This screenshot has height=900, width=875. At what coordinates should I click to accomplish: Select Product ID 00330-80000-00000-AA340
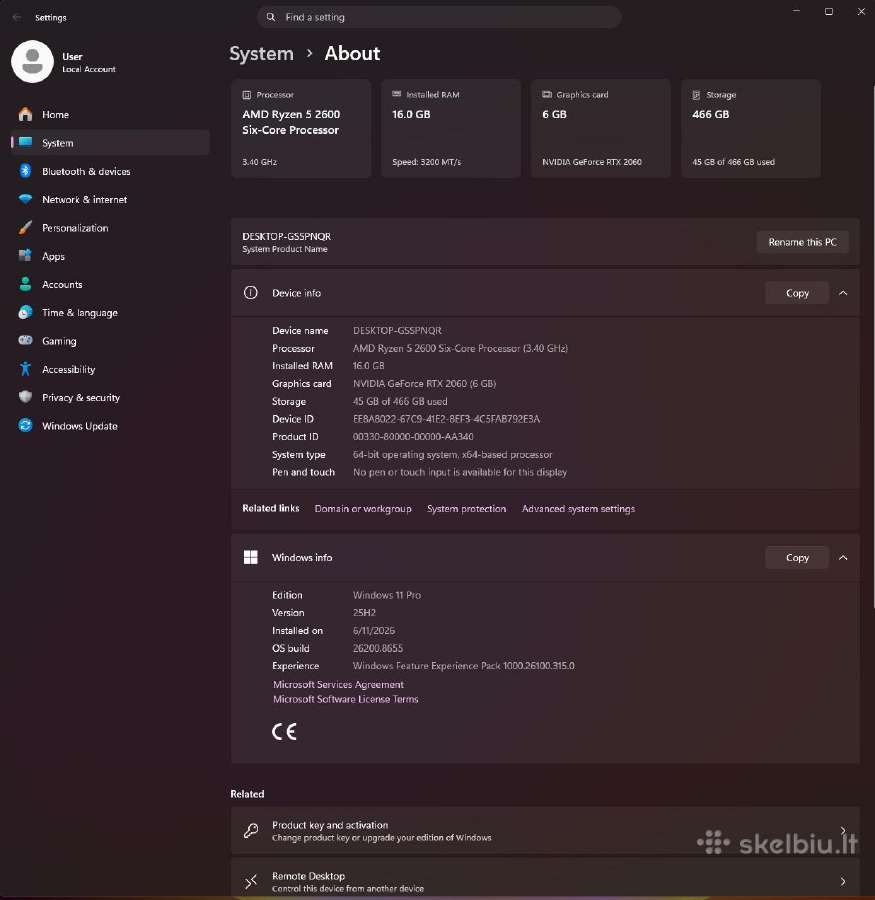[413, 437]
